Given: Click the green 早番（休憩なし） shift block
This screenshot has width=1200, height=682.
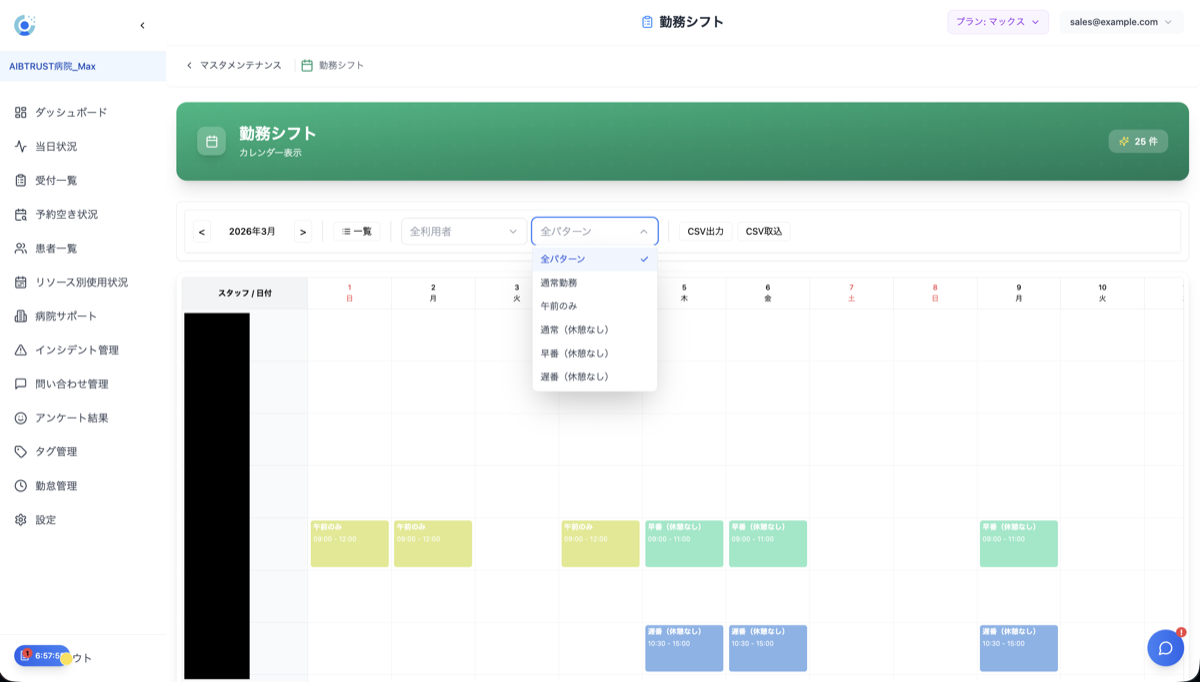Looking at the screenshot, I should coord(684,544).
